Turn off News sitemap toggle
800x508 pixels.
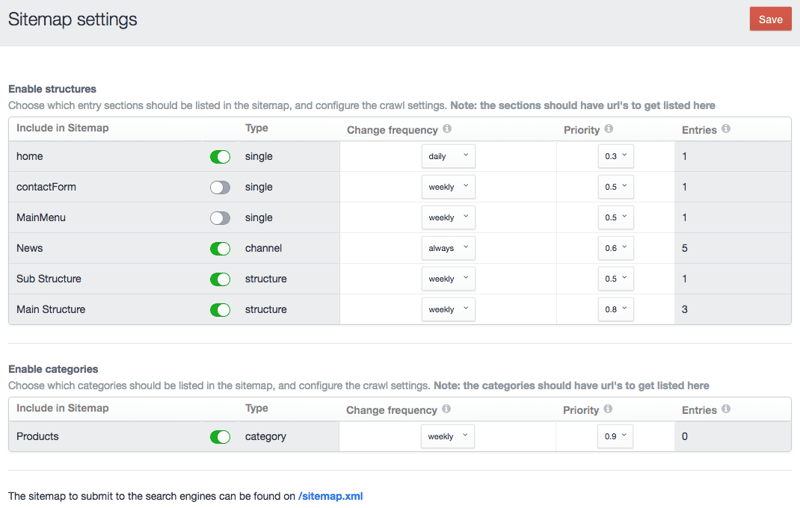click(x=220, y=248)
